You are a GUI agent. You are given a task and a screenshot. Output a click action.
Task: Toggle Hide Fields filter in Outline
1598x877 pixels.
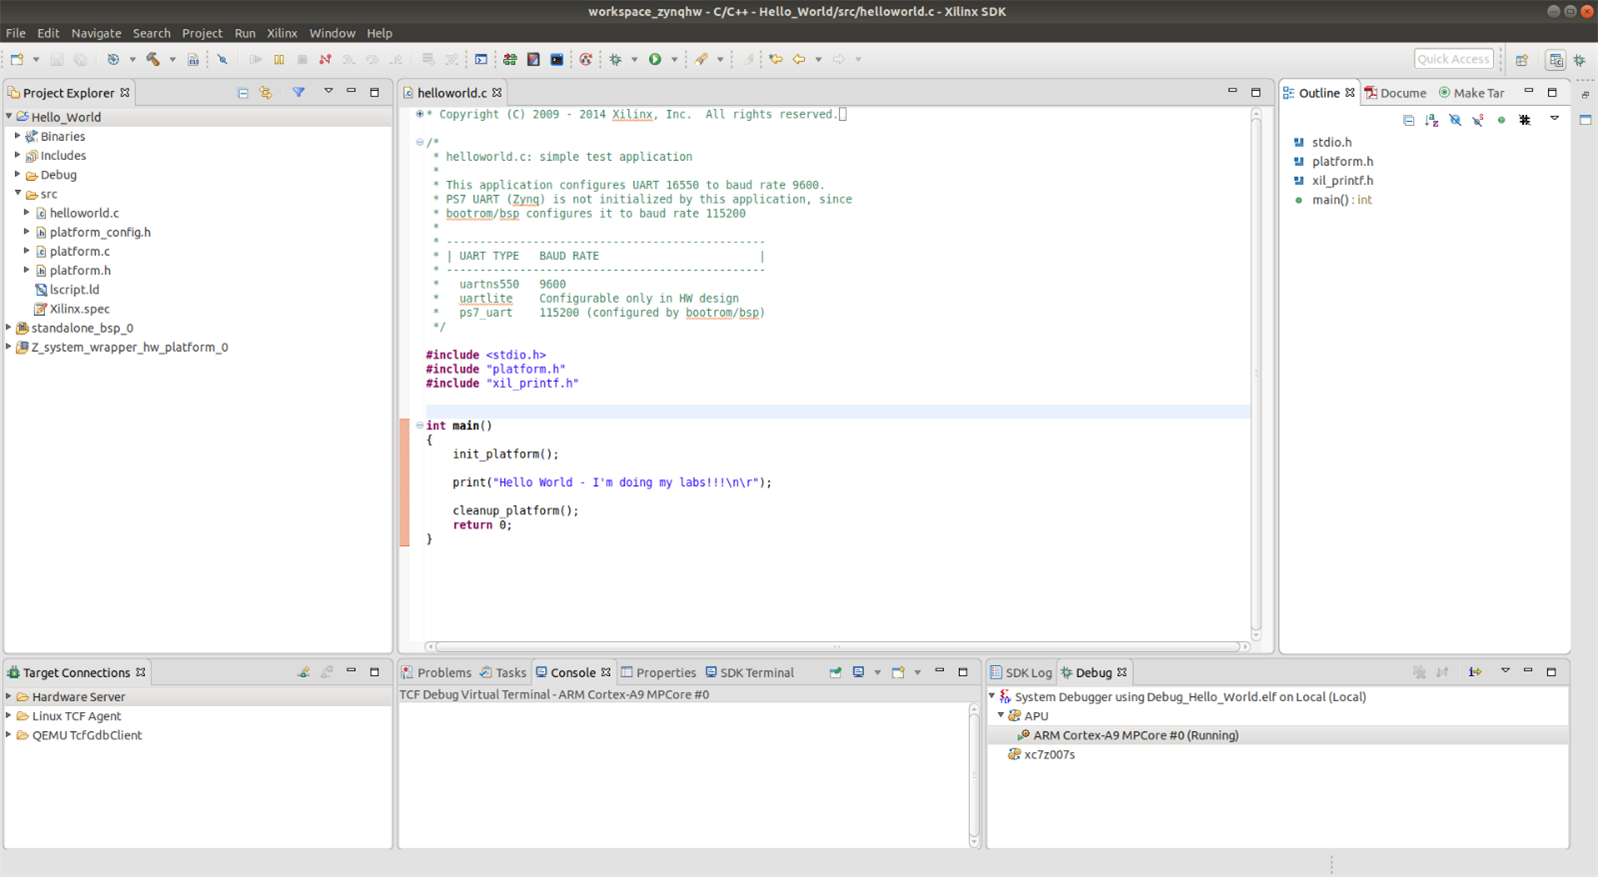click(x=1455, y=120)
